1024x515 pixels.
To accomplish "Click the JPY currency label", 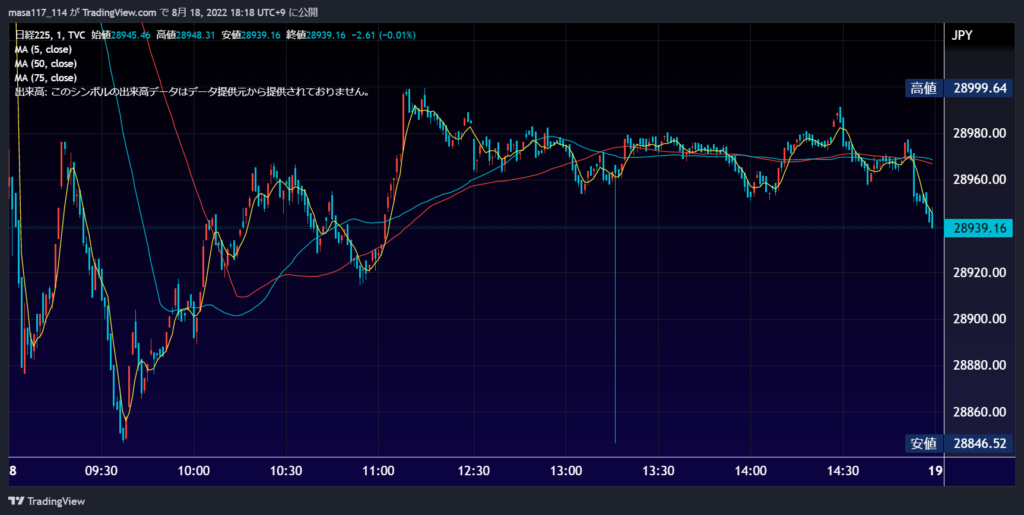I will tap(962, 35).
